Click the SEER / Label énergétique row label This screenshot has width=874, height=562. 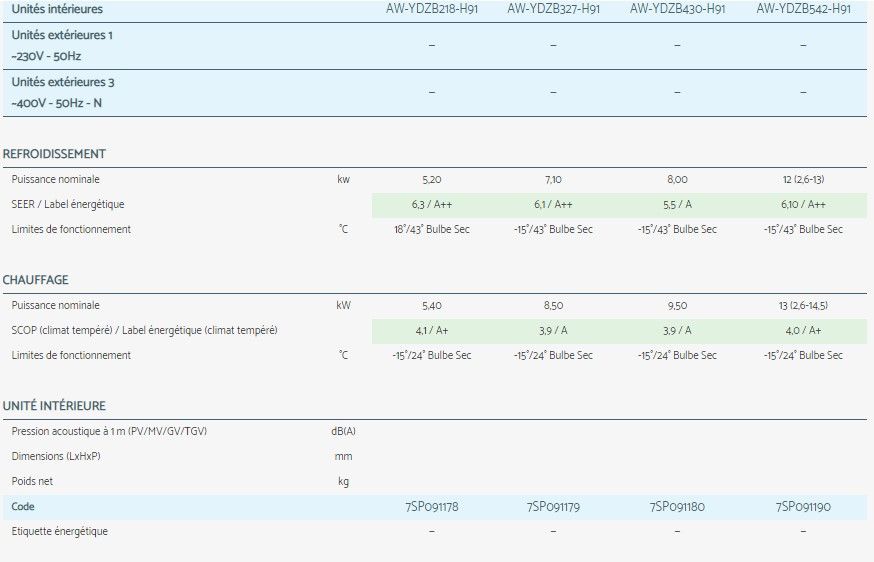pos(68,205)
